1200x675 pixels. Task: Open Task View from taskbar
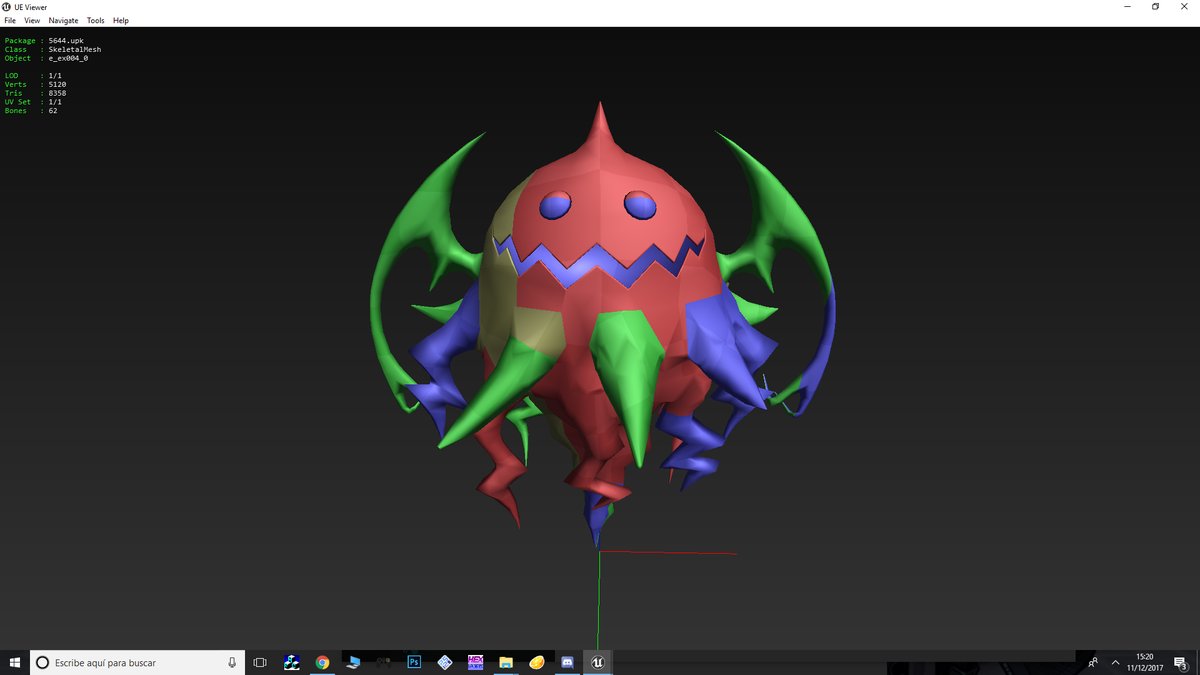click(x=260, y=662)
